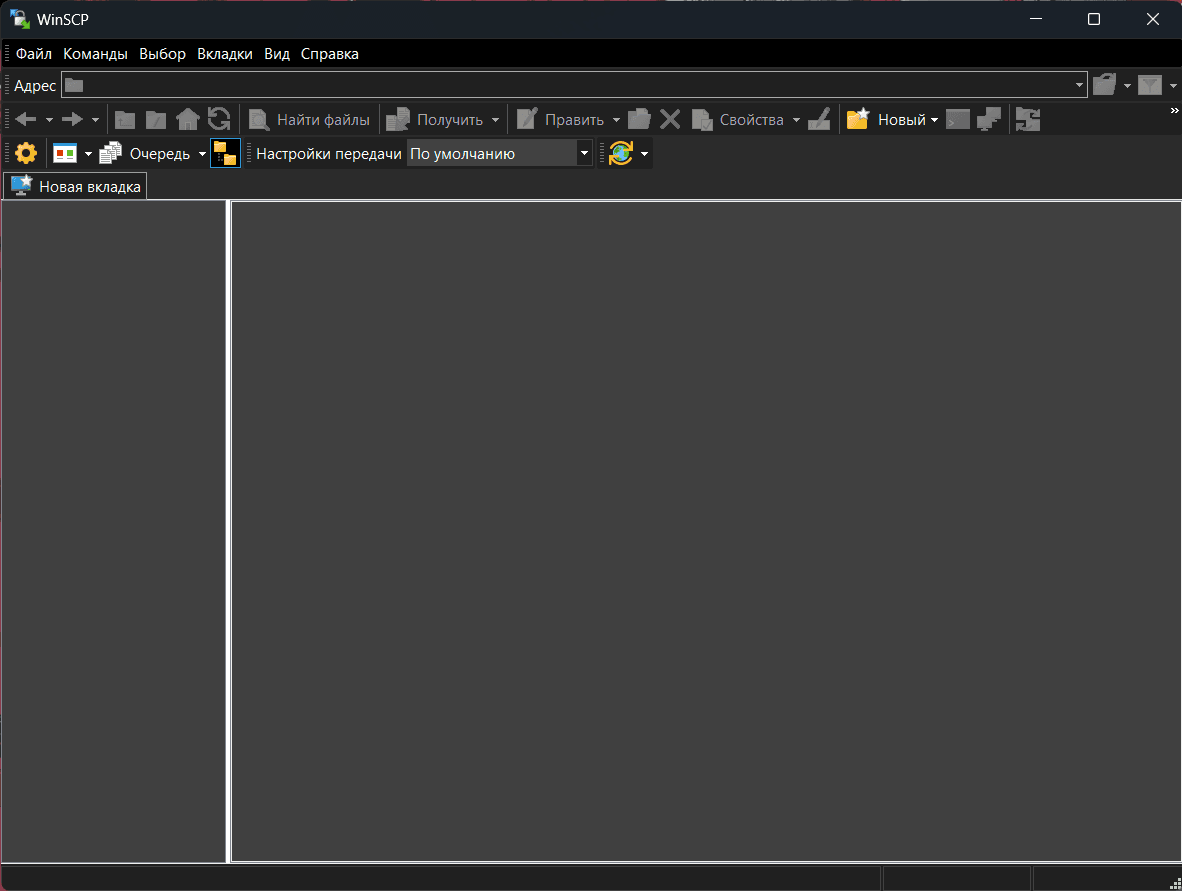The width and height of the screenshot is (1182, 891).
Task: Click the refresh directory icon
Action: coord(219,120)
